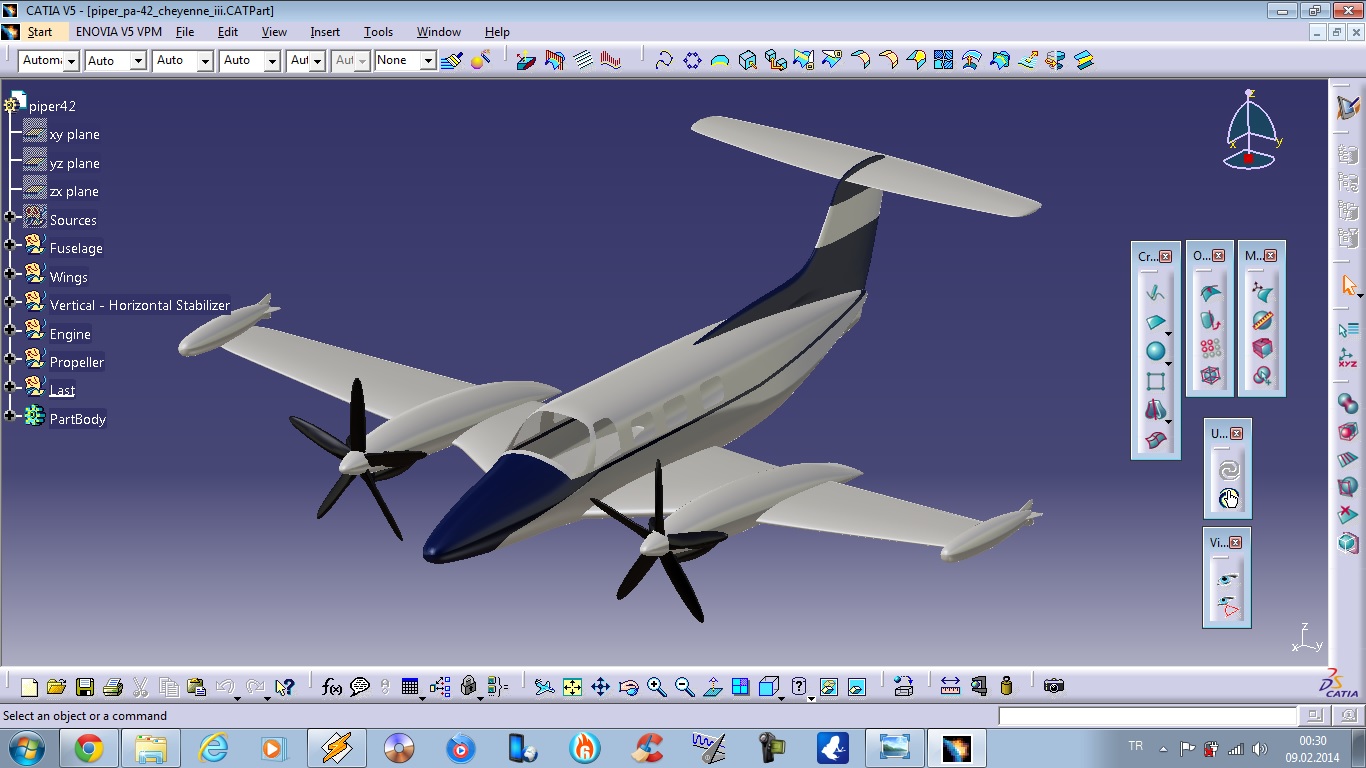Viewport: 1366px width, 768px height.
Task: Select the Pan arrows tool
Action: tap(600, 687)
